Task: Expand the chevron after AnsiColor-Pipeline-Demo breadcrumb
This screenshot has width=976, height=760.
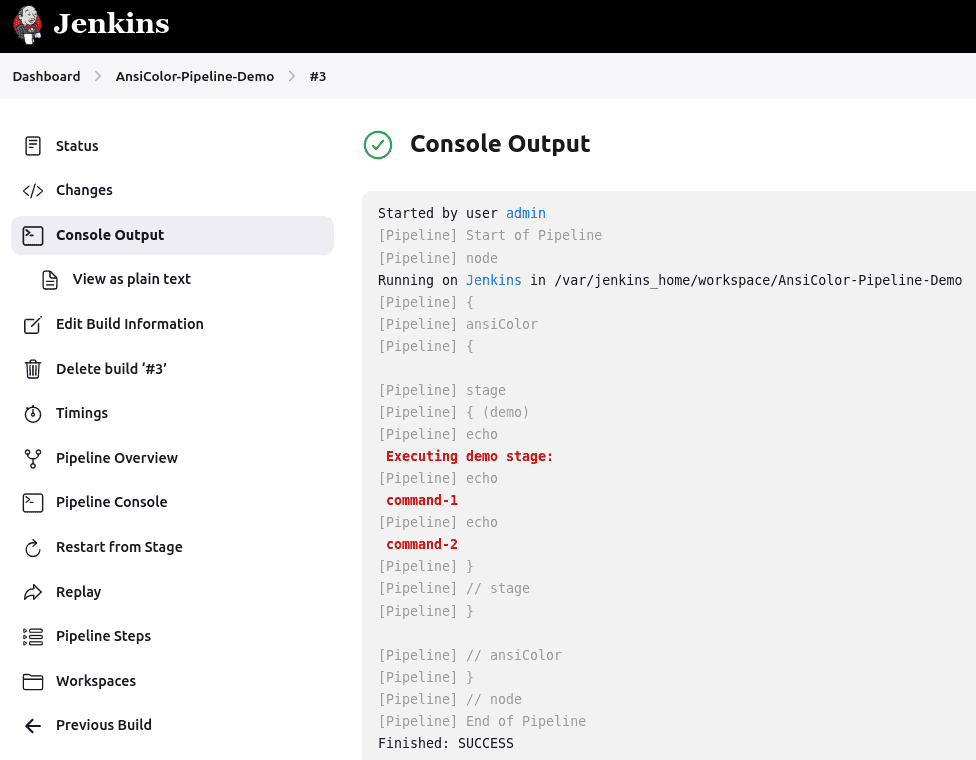Action: (x=292, y=77)
